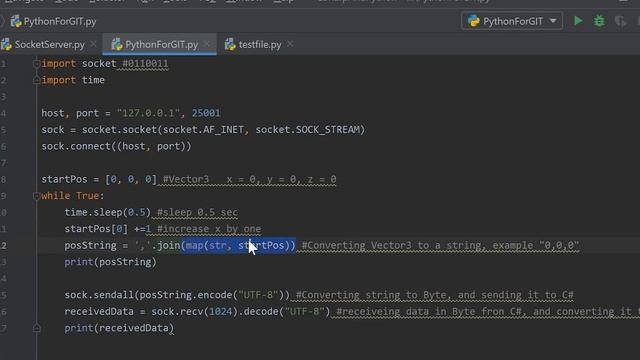Screen dimensions: 640x360
Task: Close the testfile.py tab
Action: tap(290, 44)
